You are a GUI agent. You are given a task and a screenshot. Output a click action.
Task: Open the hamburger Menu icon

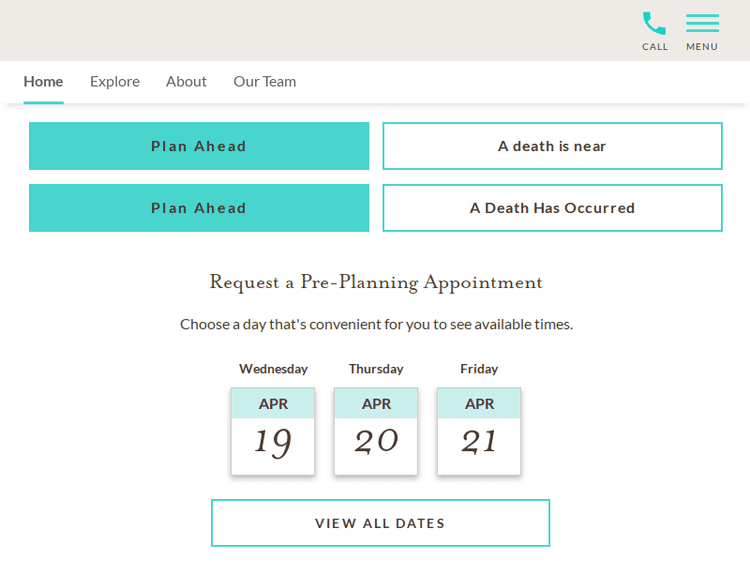(702, 23)
